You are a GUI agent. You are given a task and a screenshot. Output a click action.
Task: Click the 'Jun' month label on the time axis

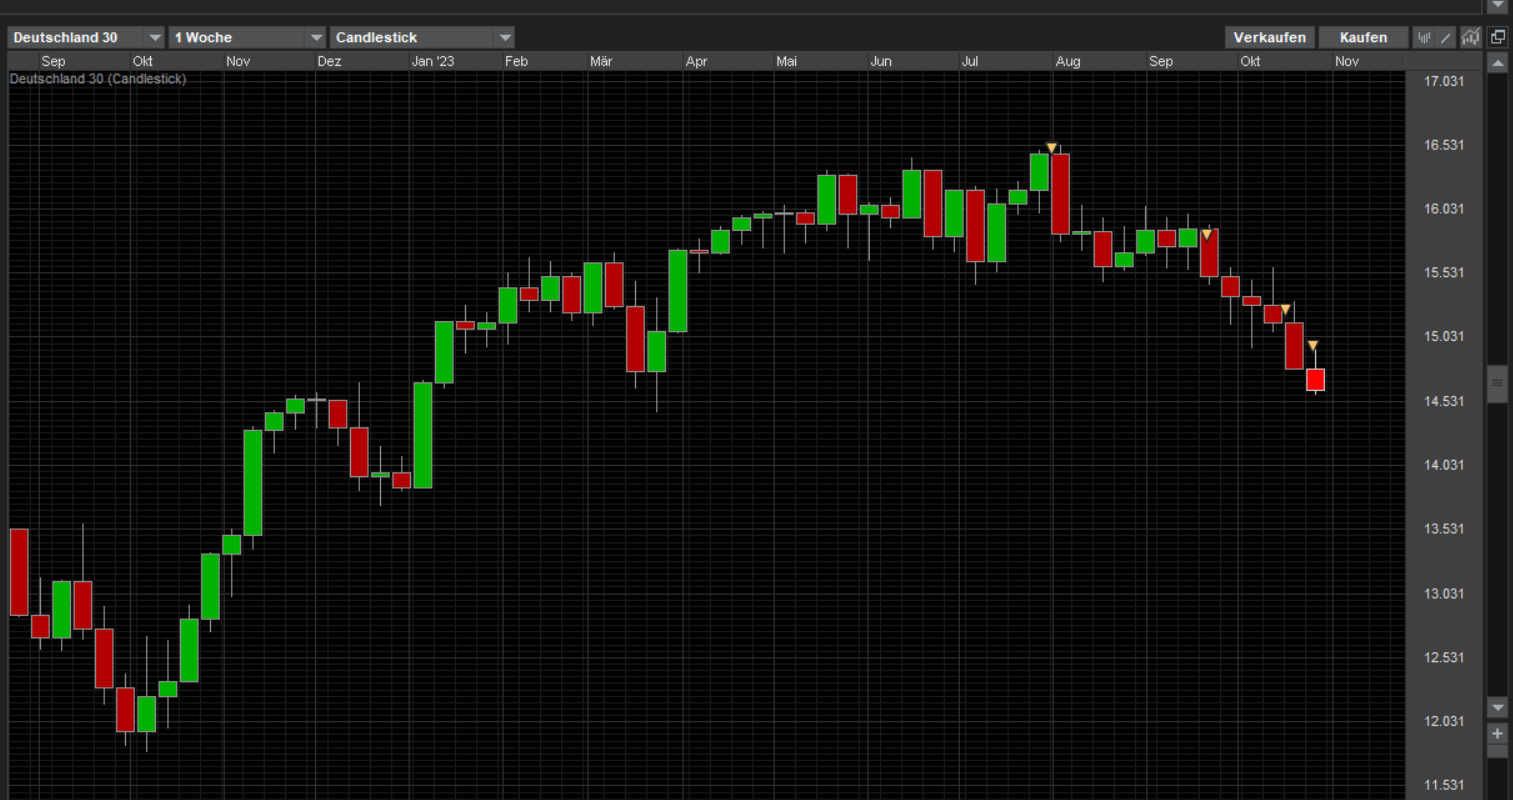tap(881, 61)
